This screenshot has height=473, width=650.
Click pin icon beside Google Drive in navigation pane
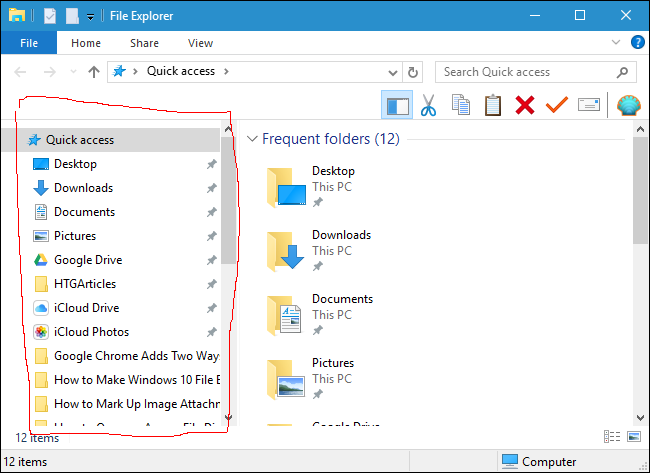212,260
